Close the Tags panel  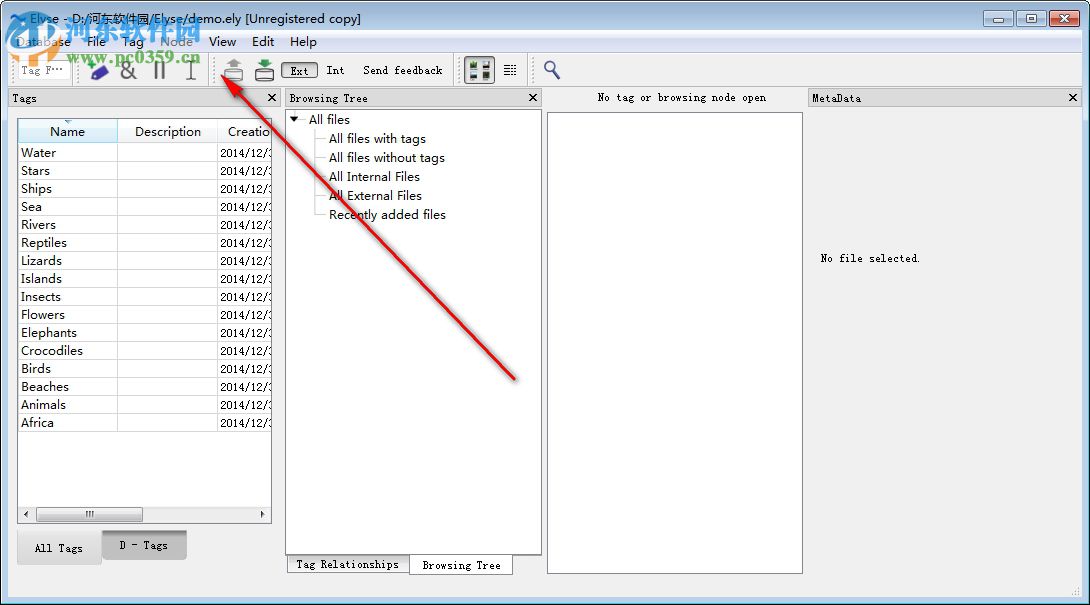click(272, 98)
